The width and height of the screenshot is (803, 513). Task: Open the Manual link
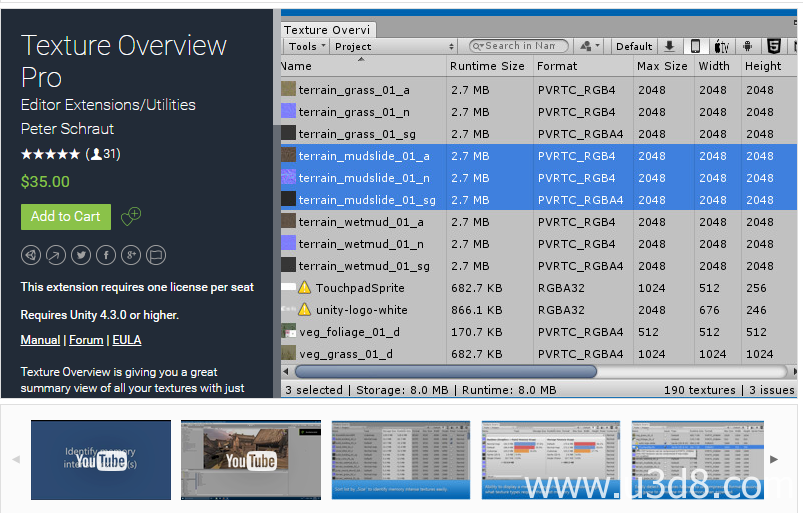(x=40, y=340)
